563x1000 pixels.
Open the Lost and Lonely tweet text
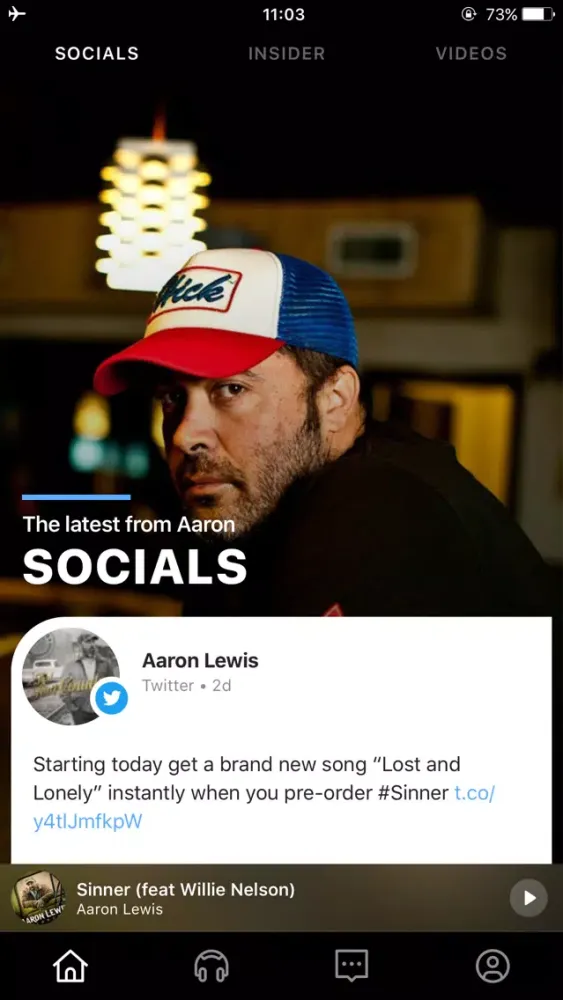(x=265, y=793)
